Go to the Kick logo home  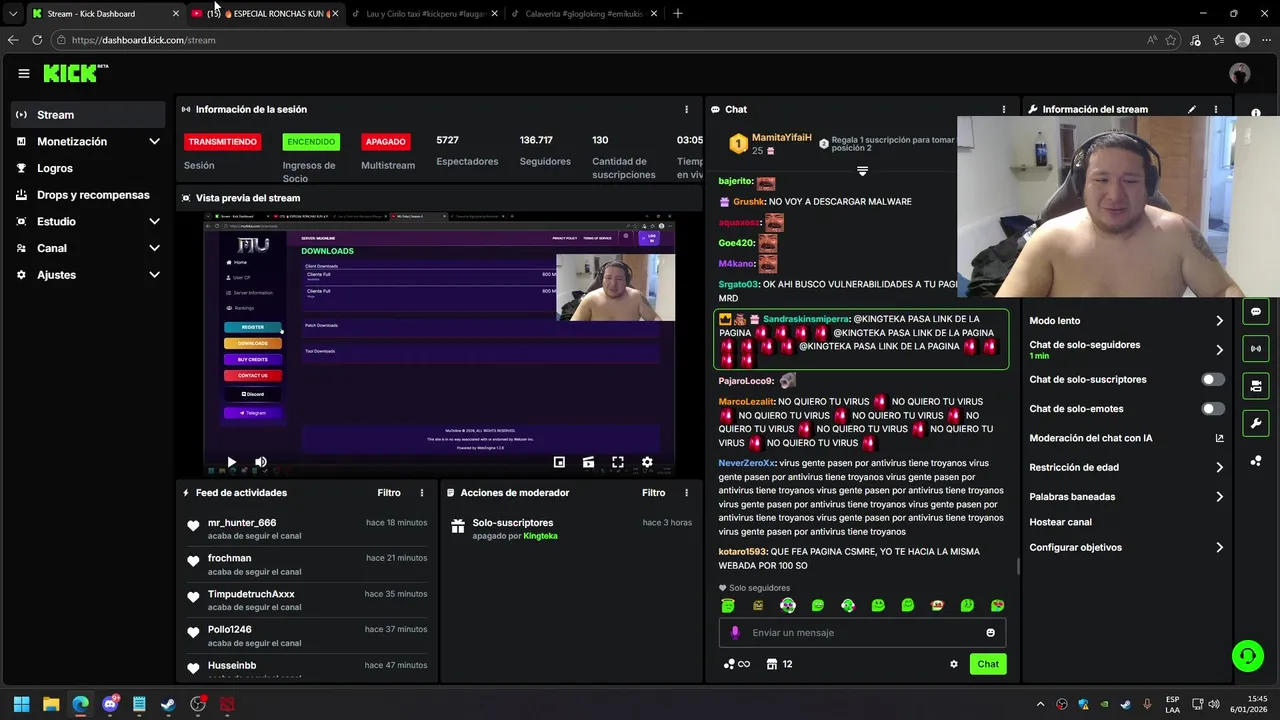pos(75,73)
